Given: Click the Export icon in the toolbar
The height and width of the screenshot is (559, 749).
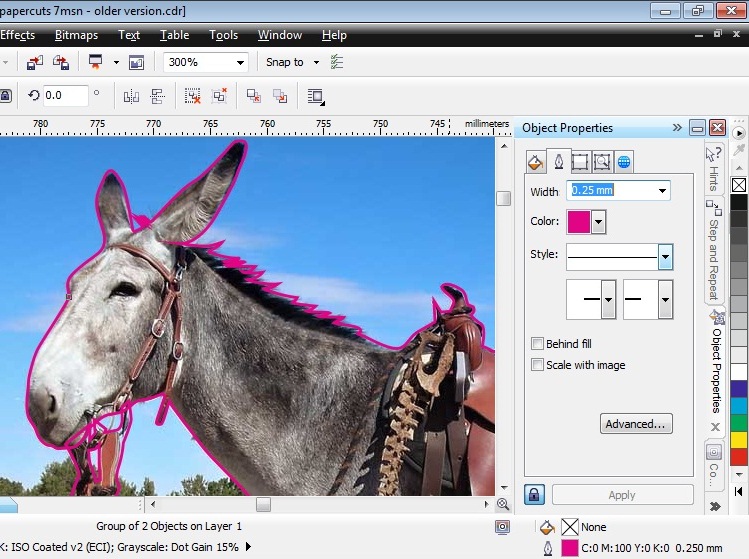Looking at the screenshot, I should tap(61, 62).
